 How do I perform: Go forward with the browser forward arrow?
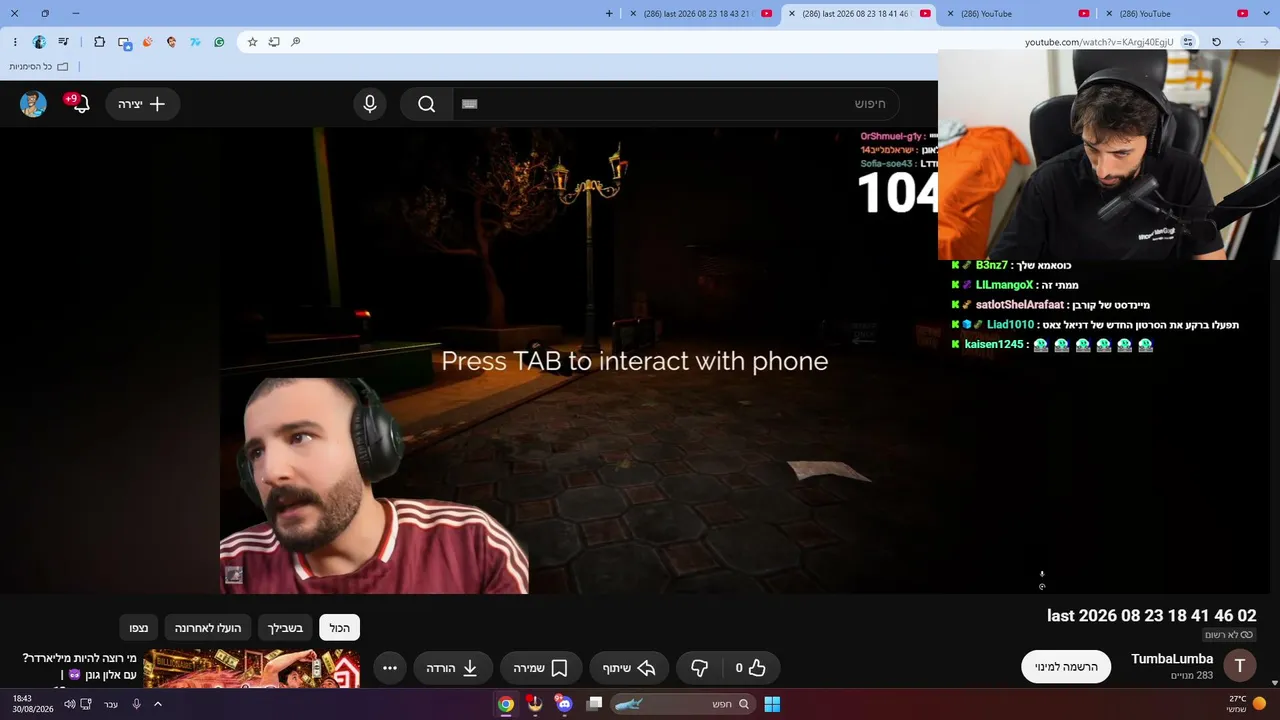(x=1241, y=42)
